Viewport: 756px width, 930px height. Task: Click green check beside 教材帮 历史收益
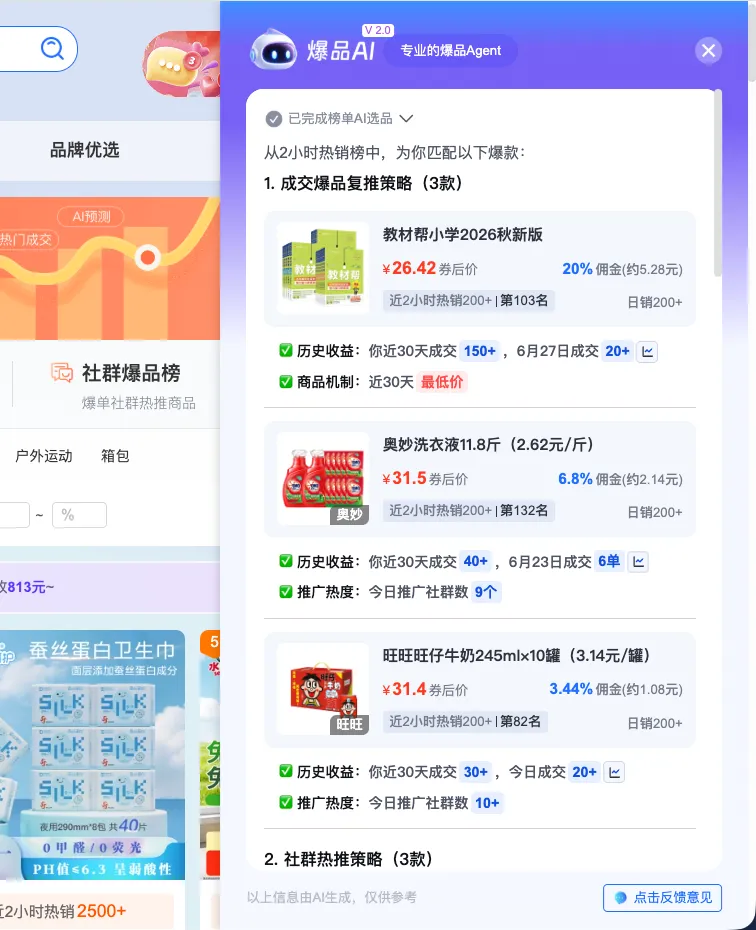(286, 351)
